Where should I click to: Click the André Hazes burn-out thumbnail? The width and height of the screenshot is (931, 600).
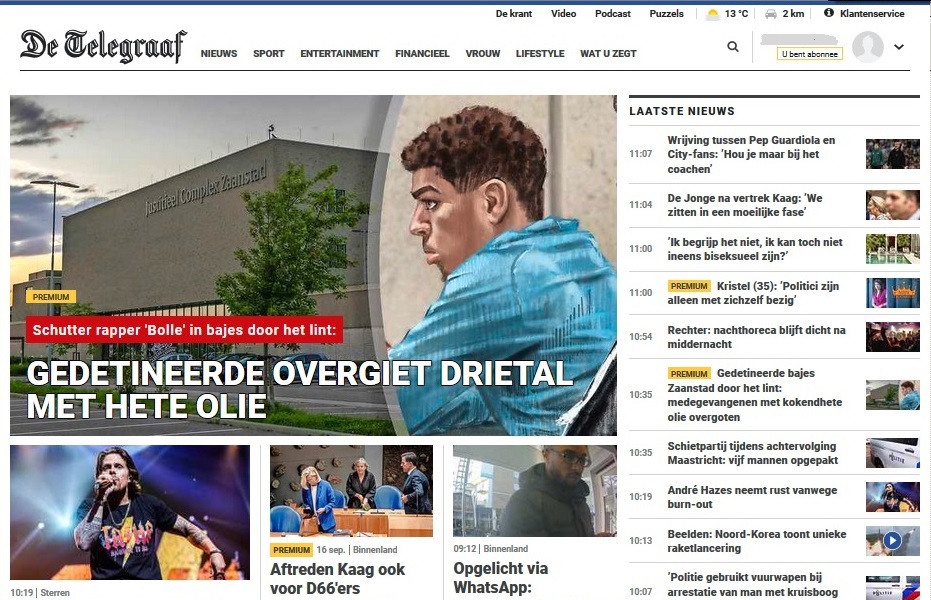(892, 497)
